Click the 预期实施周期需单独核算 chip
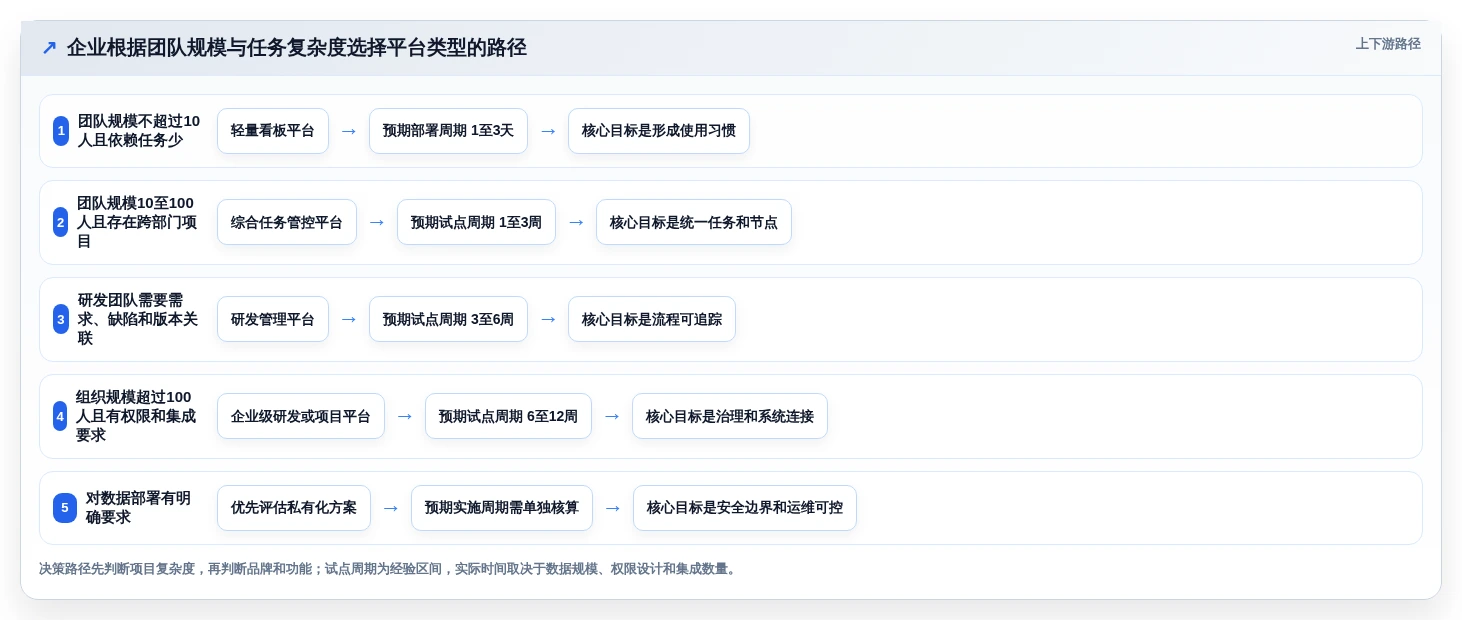1462x620 pixels. 502,508
